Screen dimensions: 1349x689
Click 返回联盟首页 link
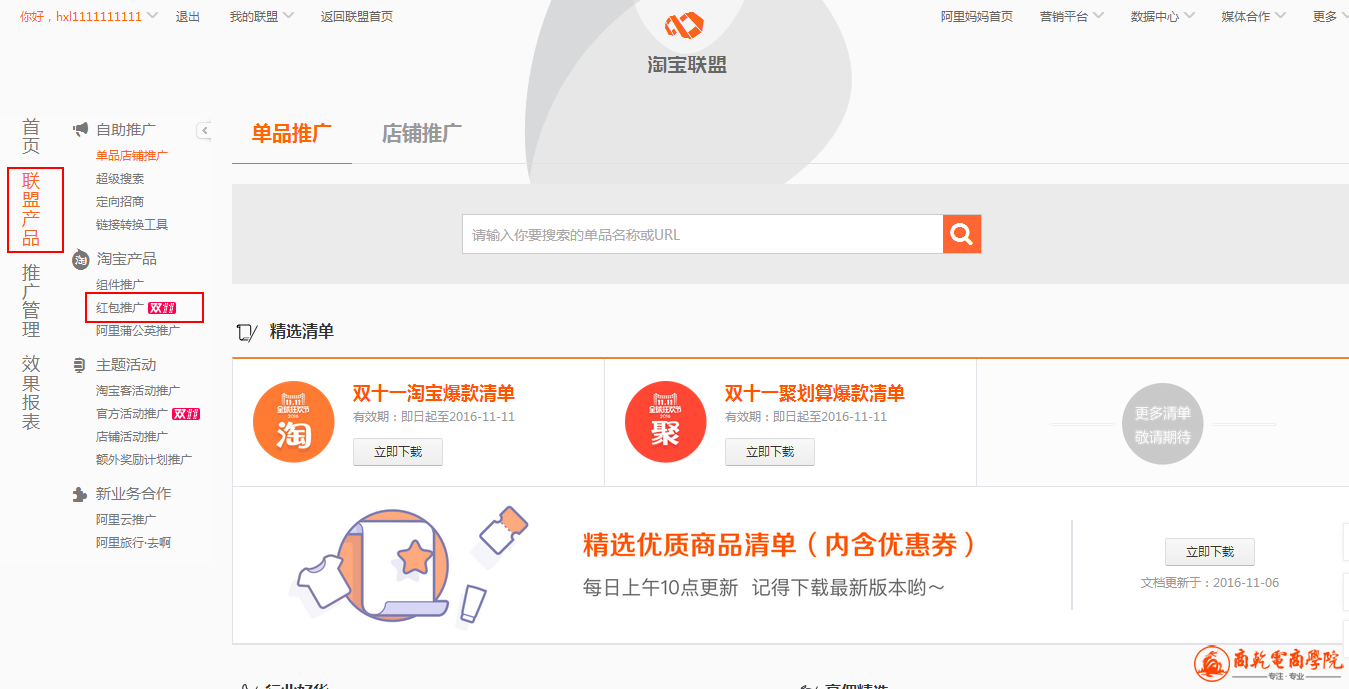357,16
